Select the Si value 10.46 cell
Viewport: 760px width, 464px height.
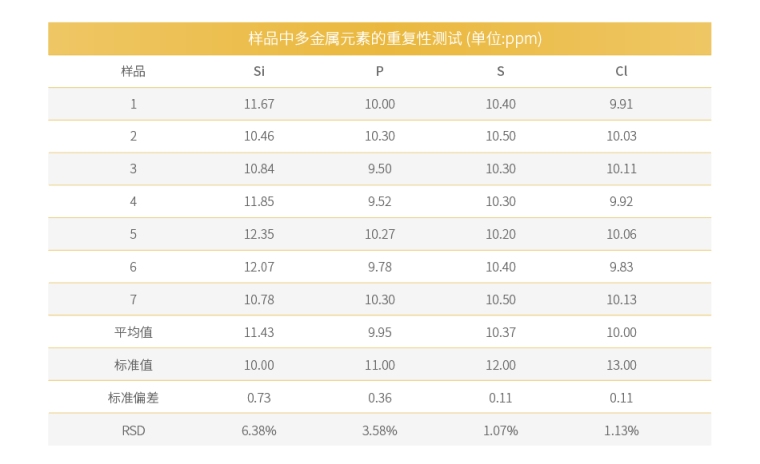tap(259, 136)
